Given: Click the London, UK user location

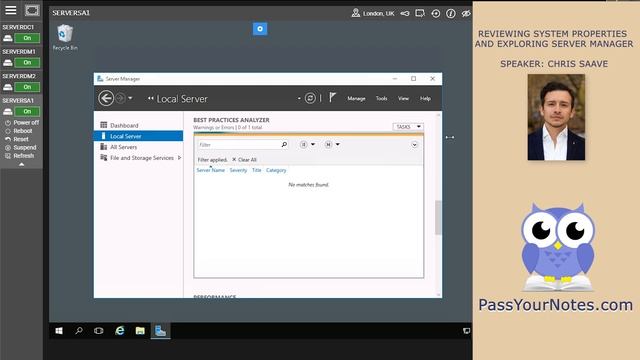Looking at the screenshot, I should coord(373,13).
